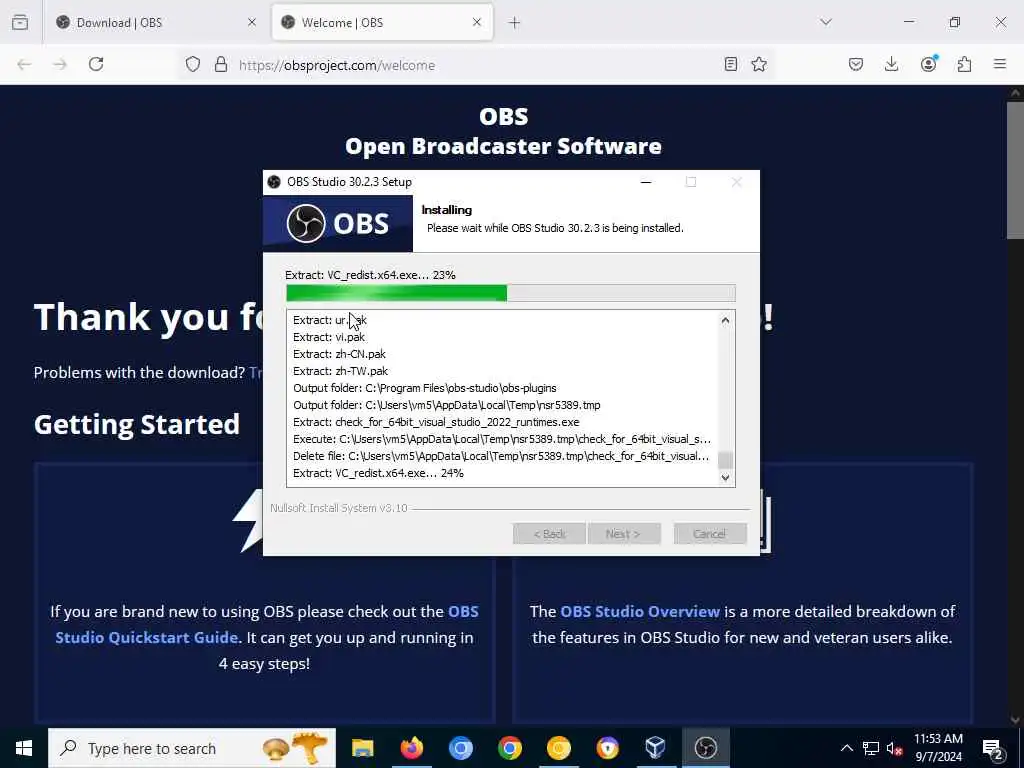This screenshot has height=768, width=1024.
Task: Open Firefox from the taskbar
Action: [411, 748]
